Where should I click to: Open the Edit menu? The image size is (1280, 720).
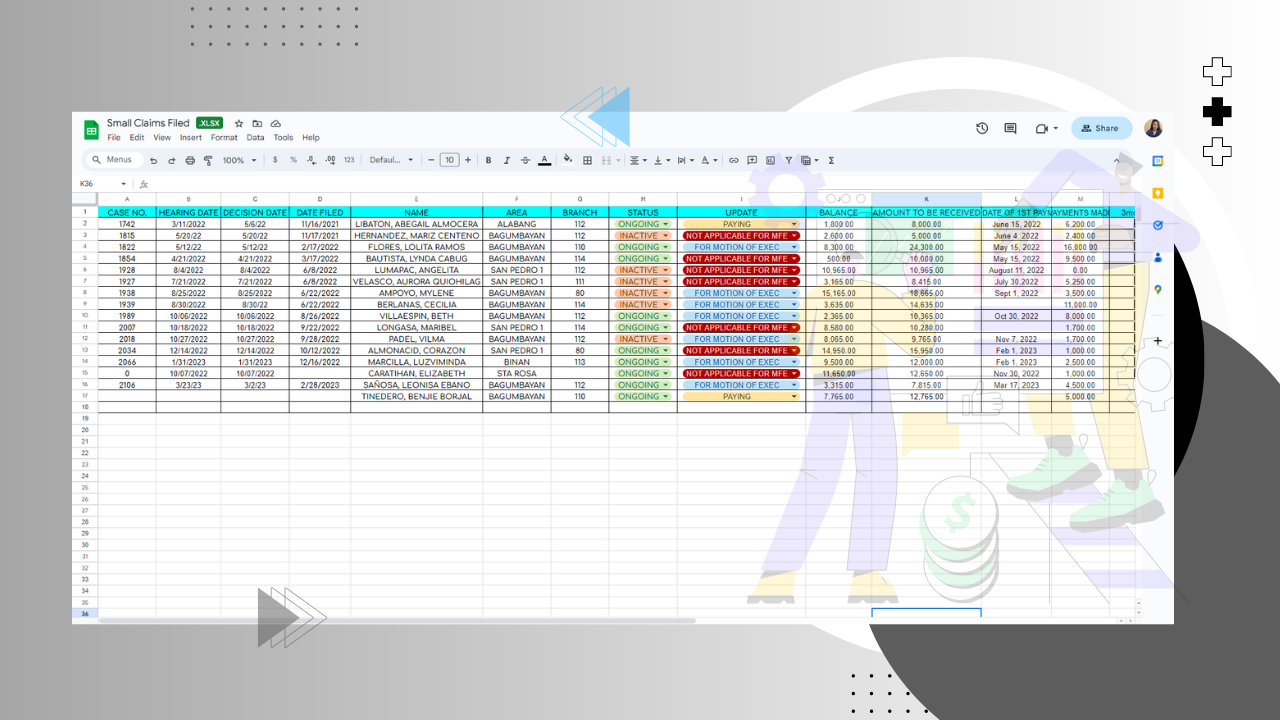tap(137, 138)
